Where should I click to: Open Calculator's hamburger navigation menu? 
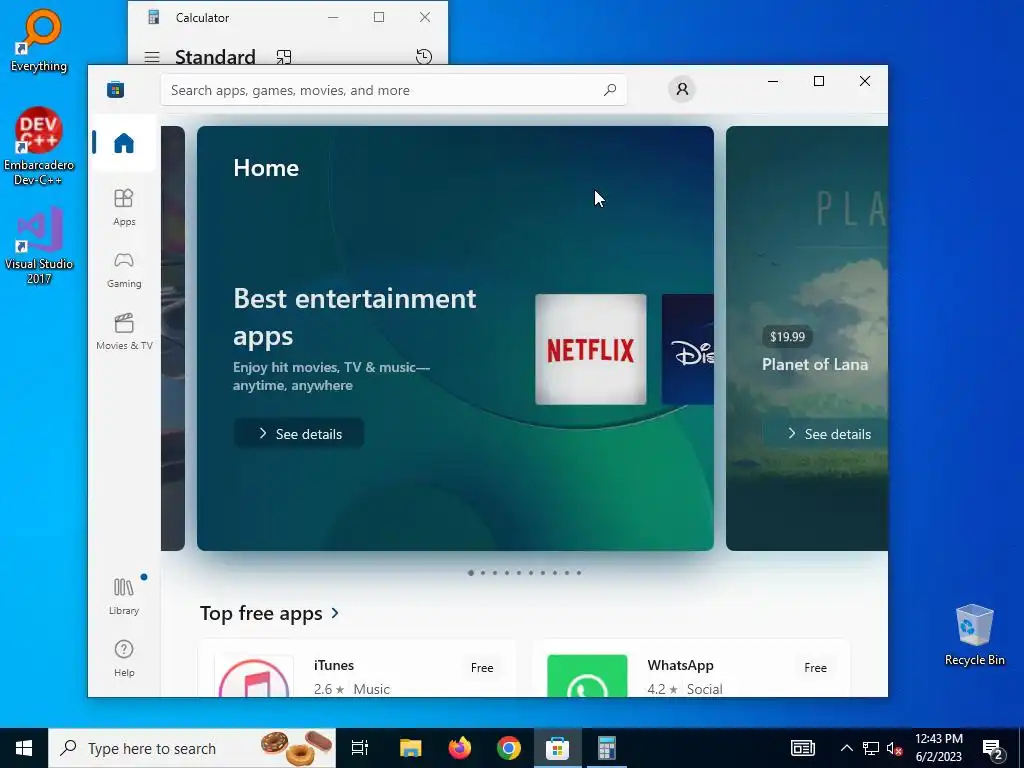coord(152,57)
